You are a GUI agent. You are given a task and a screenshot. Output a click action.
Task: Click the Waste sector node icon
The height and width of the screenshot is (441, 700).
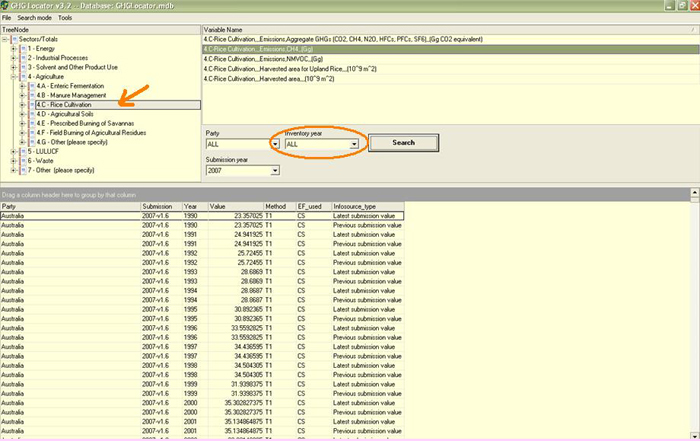(22, 160)
